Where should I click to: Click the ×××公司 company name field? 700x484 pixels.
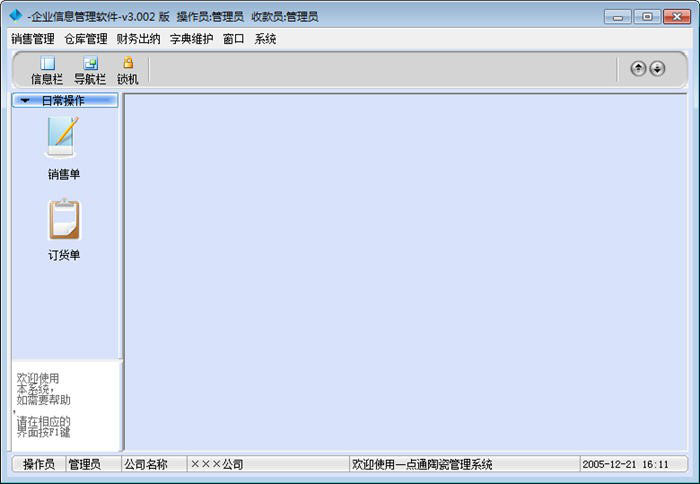[x=267, y=464]
